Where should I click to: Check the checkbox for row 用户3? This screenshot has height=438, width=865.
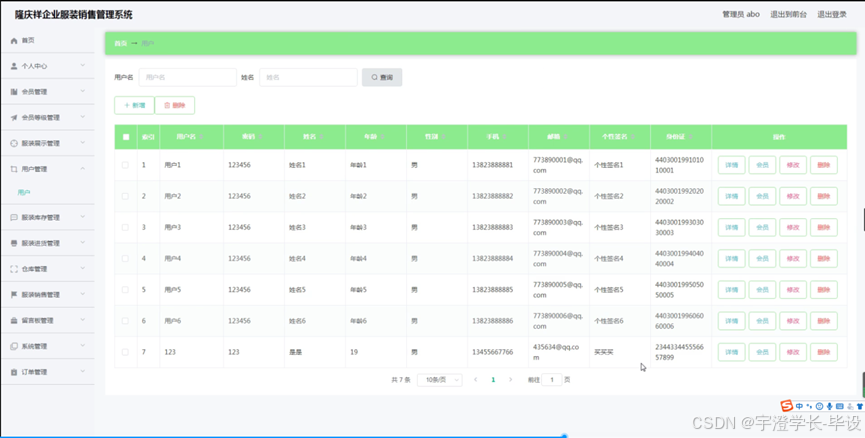(125, 227)
